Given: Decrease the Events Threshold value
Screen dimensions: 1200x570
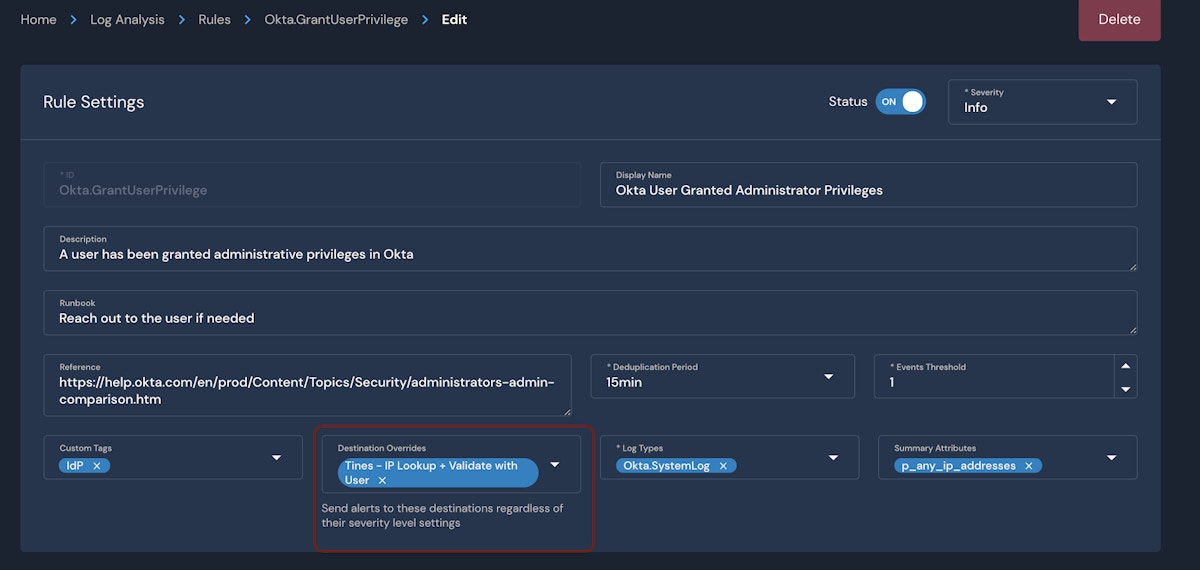Looking at the screenshot, I should point(1126,389).
